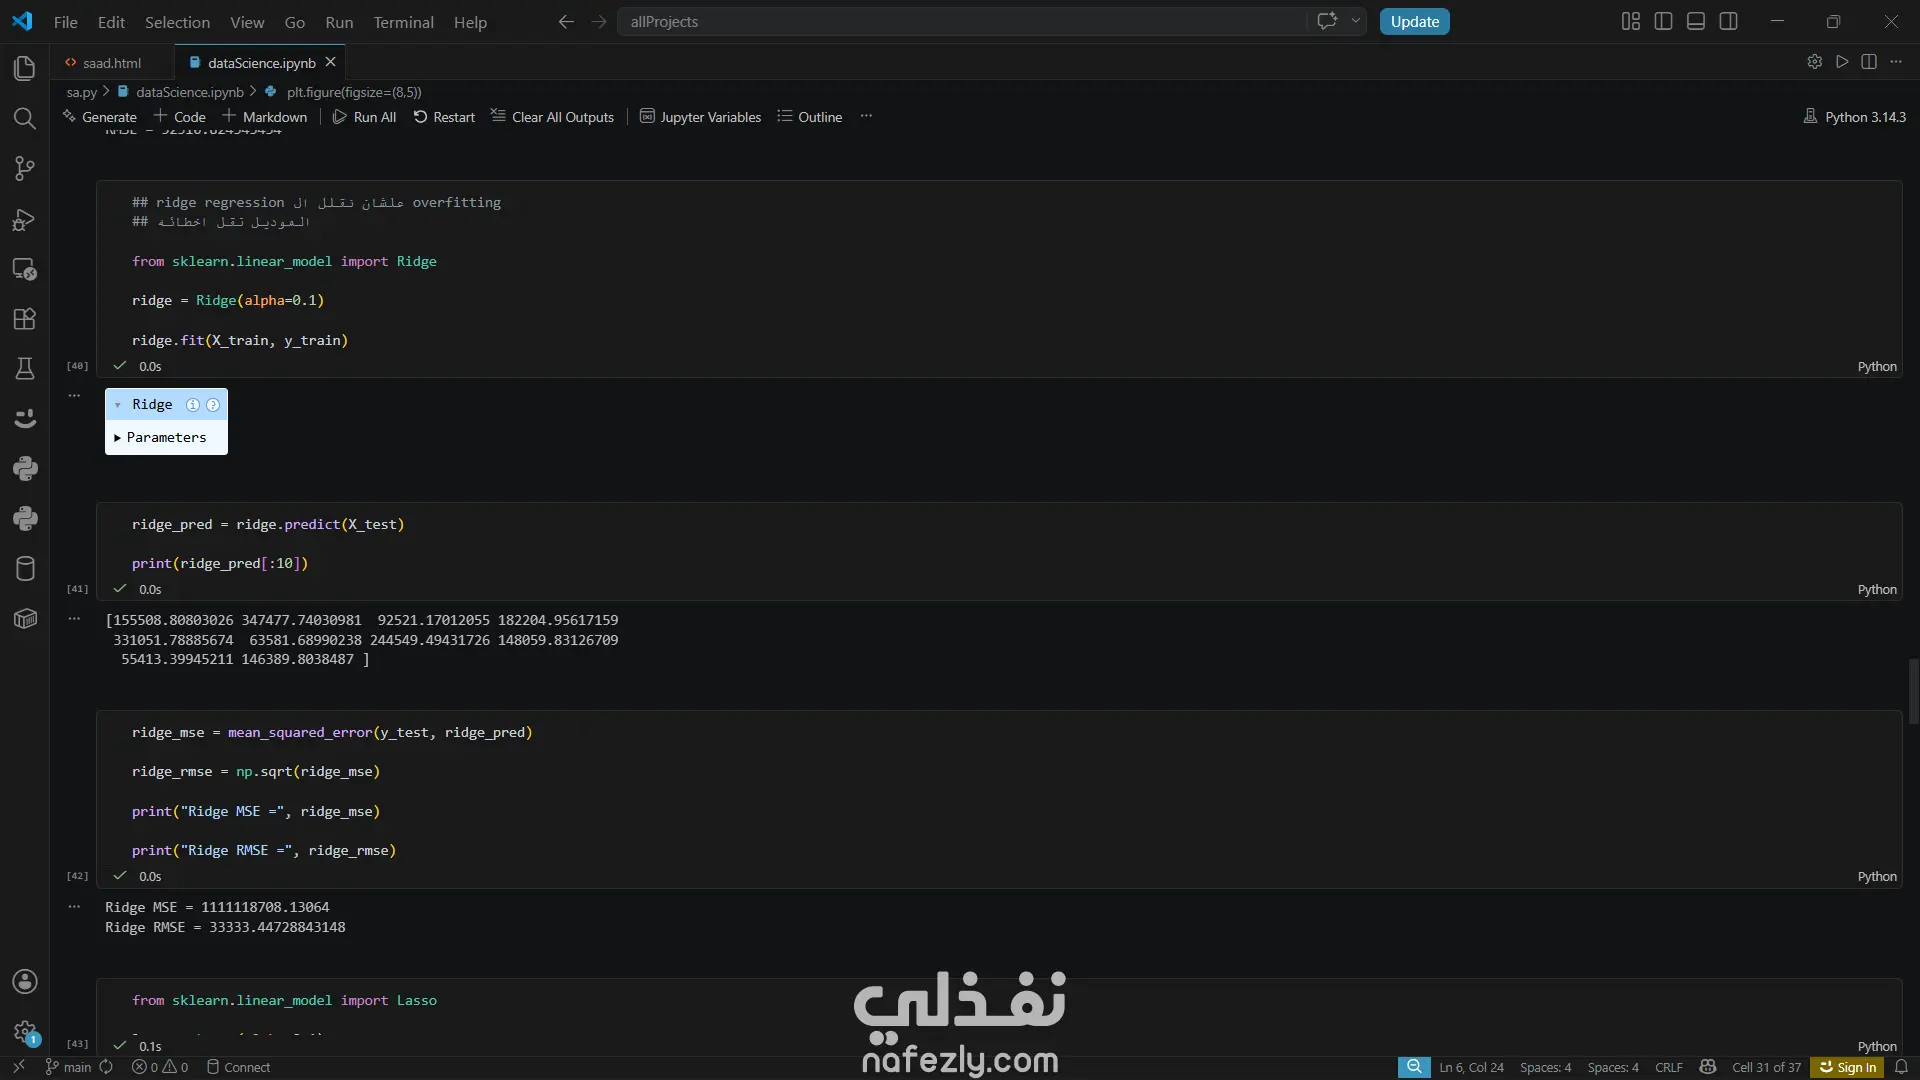Add a new Markdown cell

coord(264,117)
